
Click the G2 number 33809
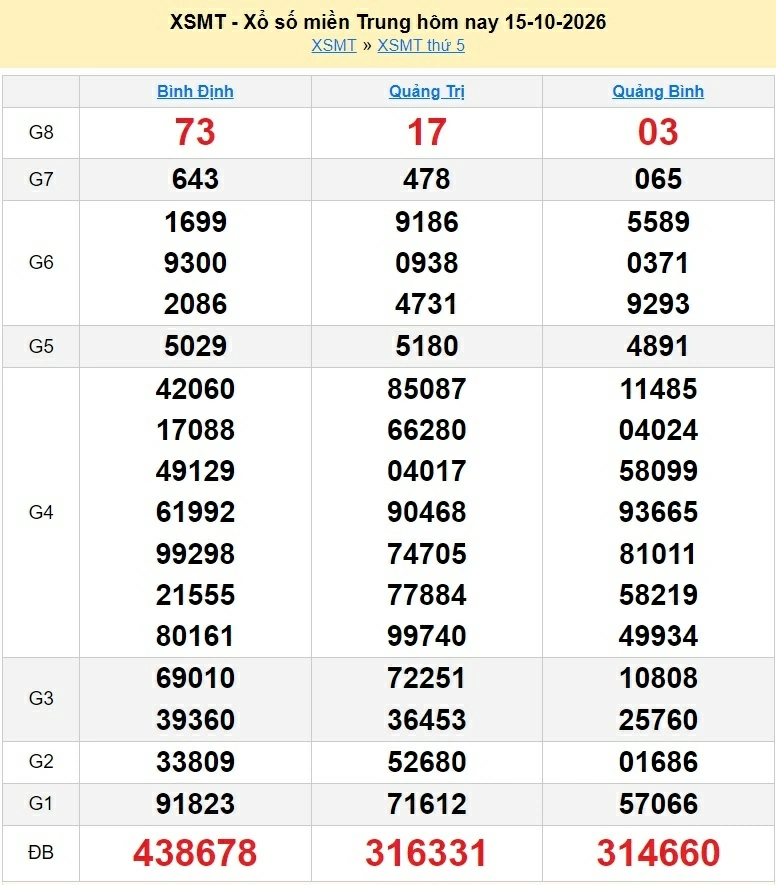click(x=195, y=762)
